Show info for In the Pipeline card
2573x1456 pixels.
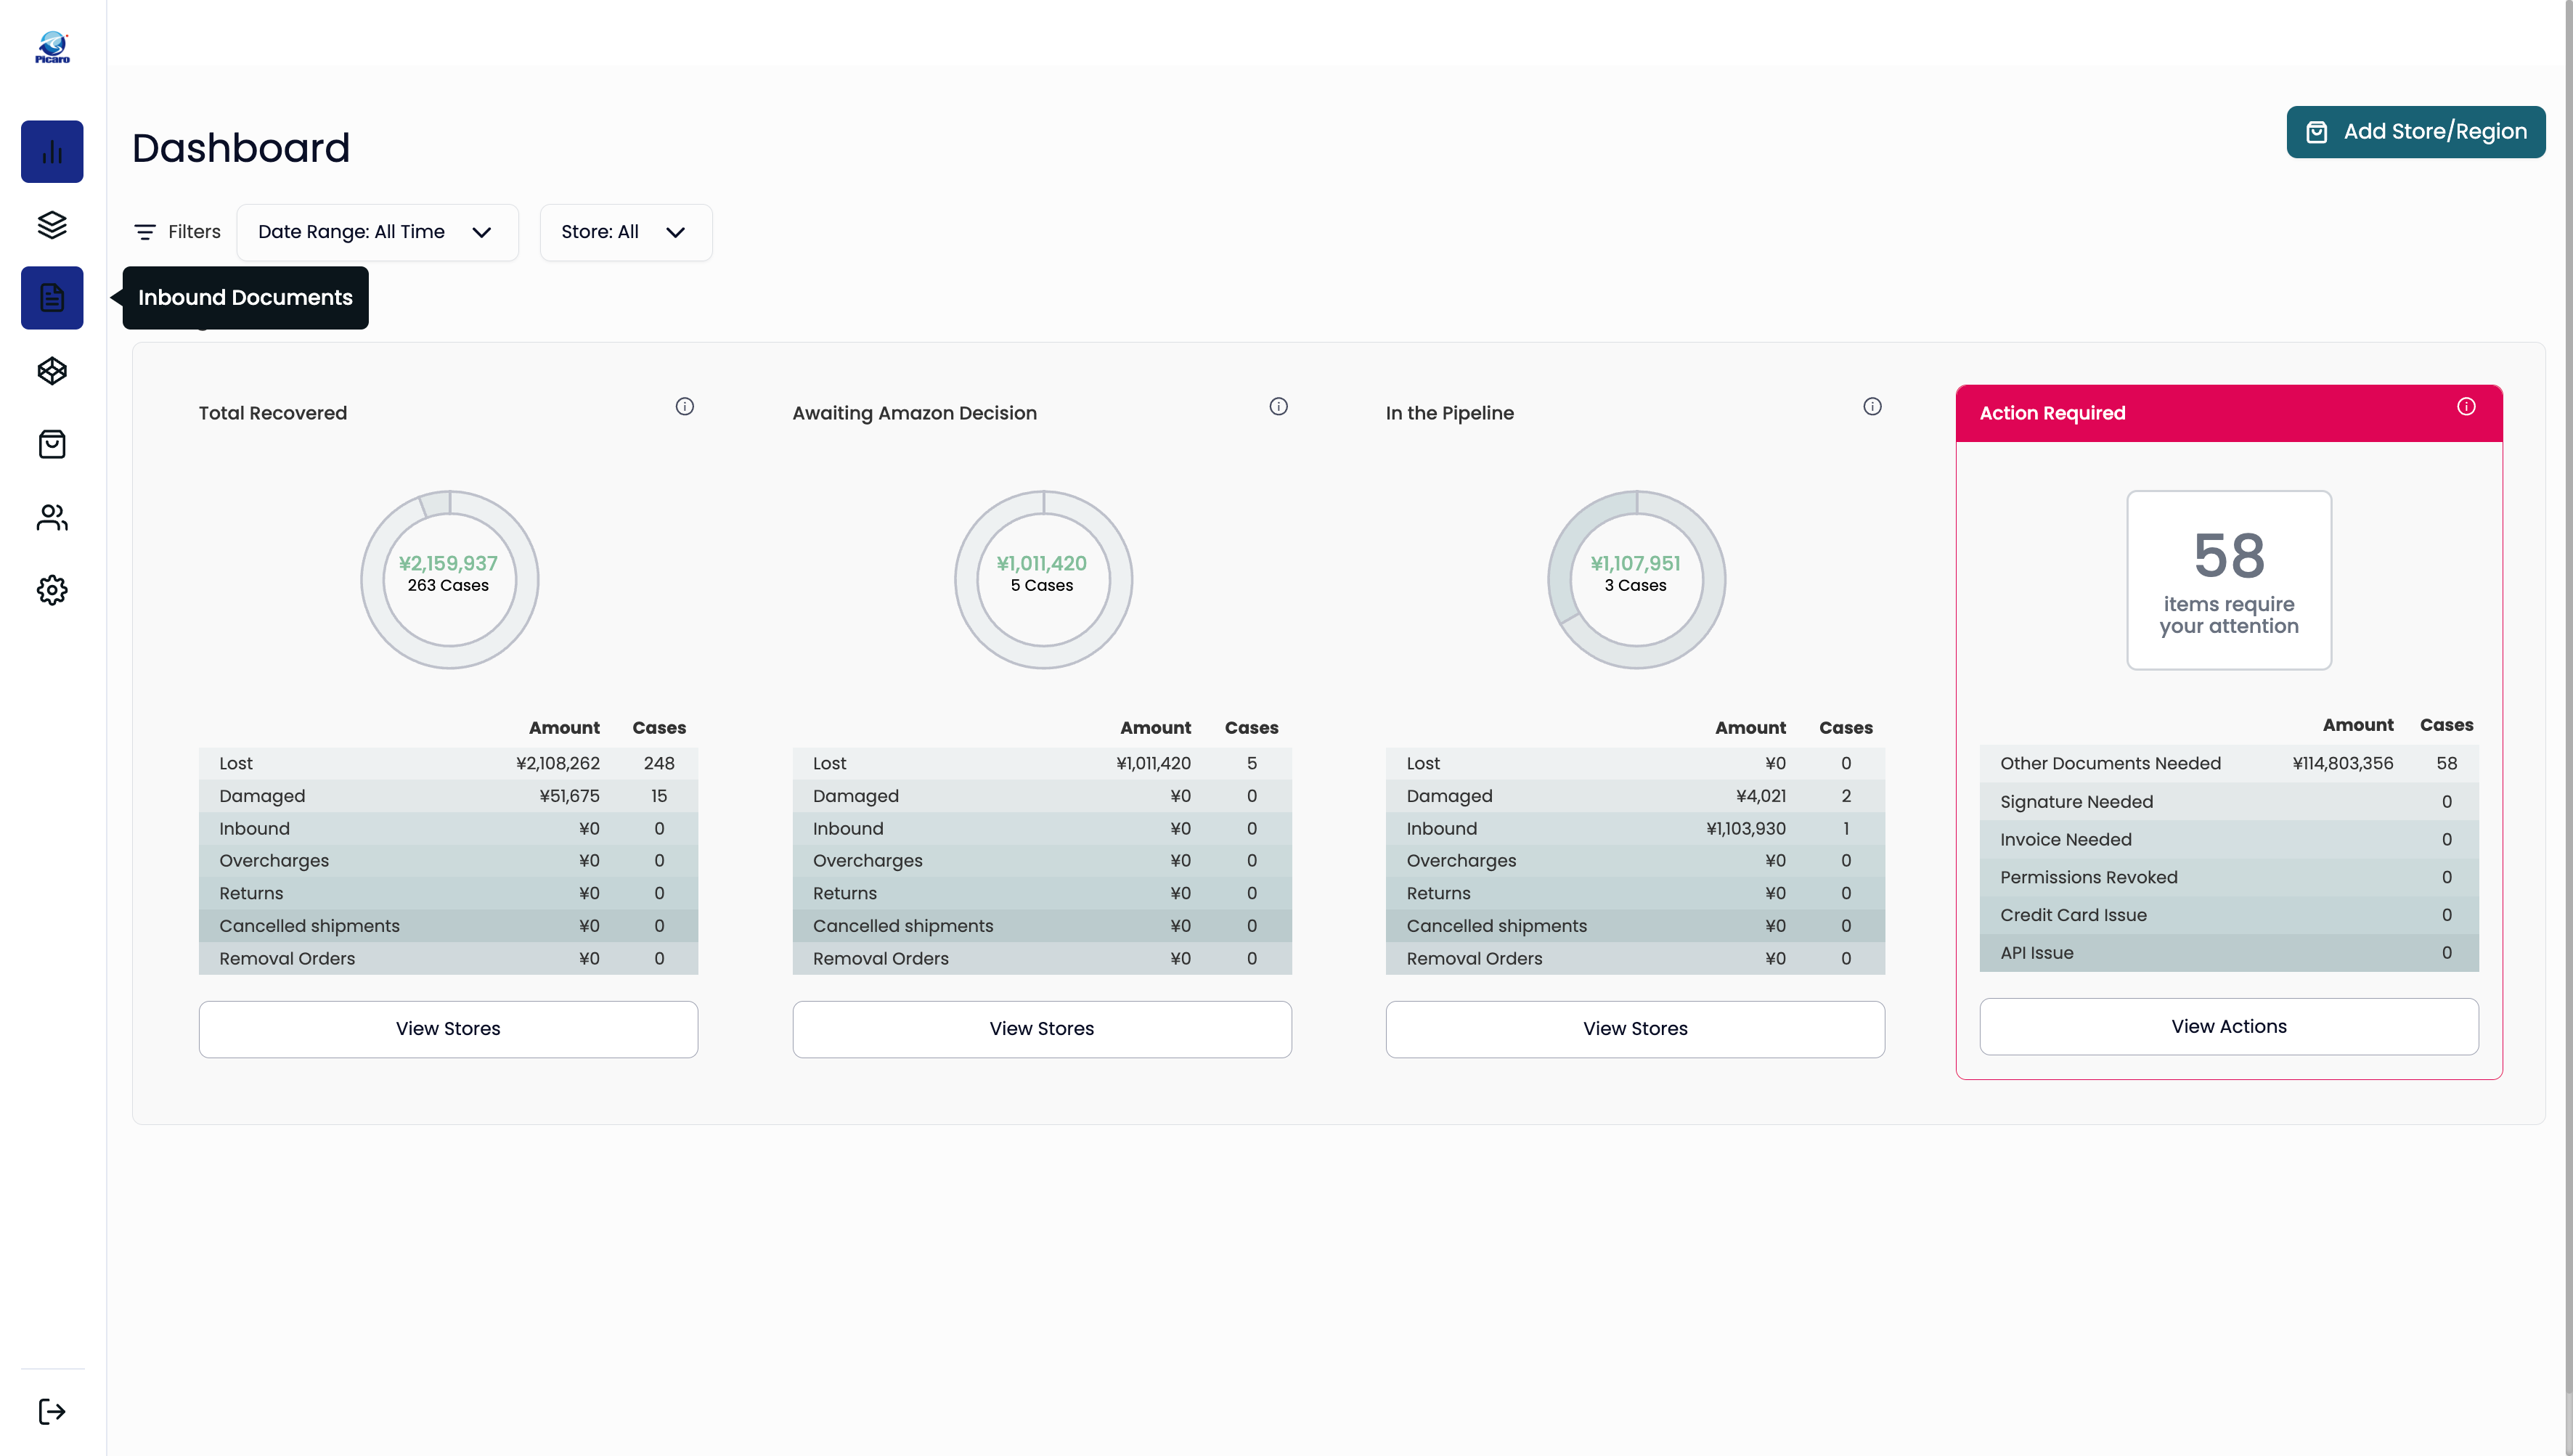(x=1872, y=406)
